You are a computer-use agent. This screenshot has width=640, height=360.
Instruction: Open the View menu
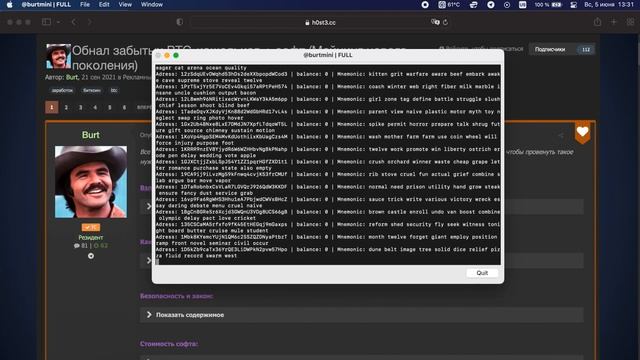125,4
